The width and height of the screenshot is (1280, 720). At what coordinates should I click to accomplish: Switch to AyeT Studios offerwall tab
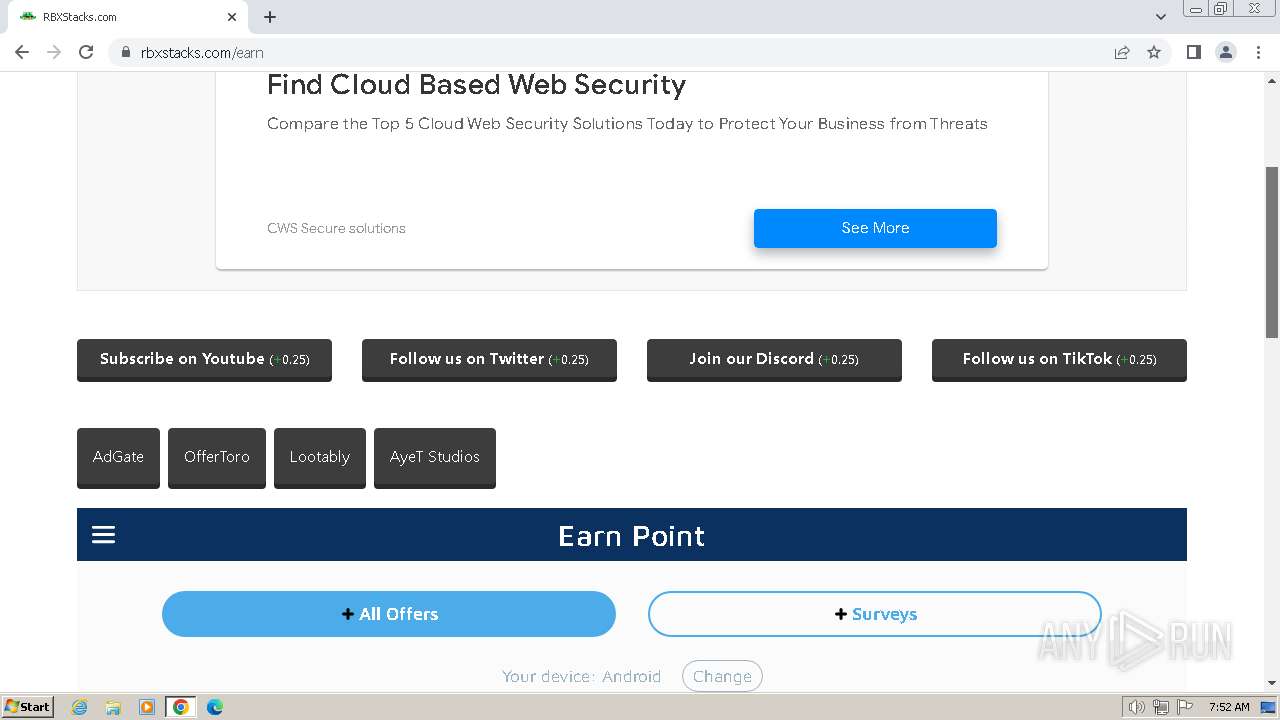click(x=435, y=457)
